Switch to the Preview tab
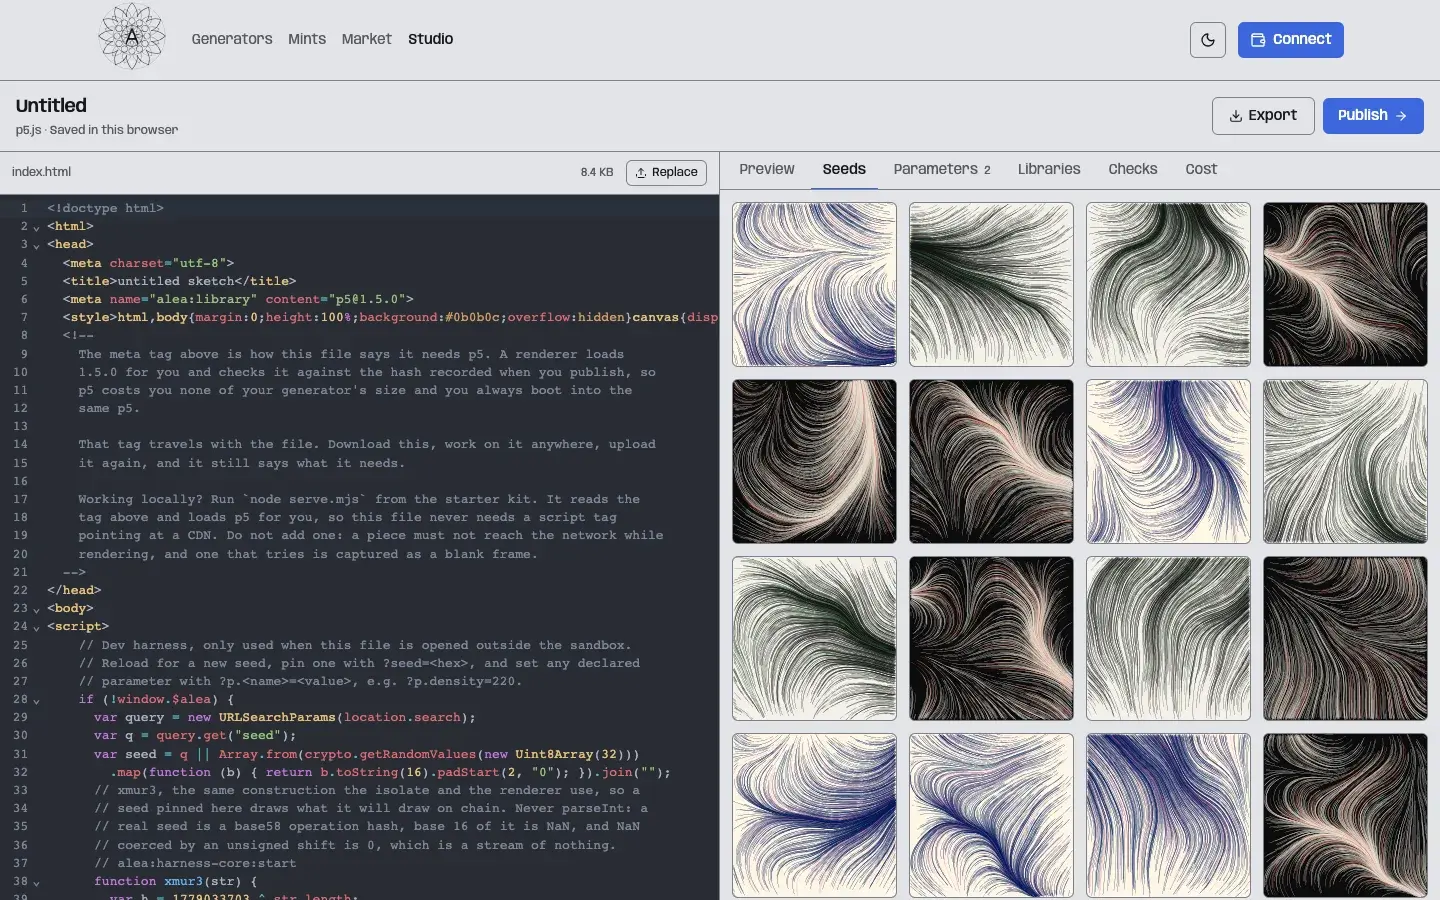The image size is (1440, 900). 767,169
